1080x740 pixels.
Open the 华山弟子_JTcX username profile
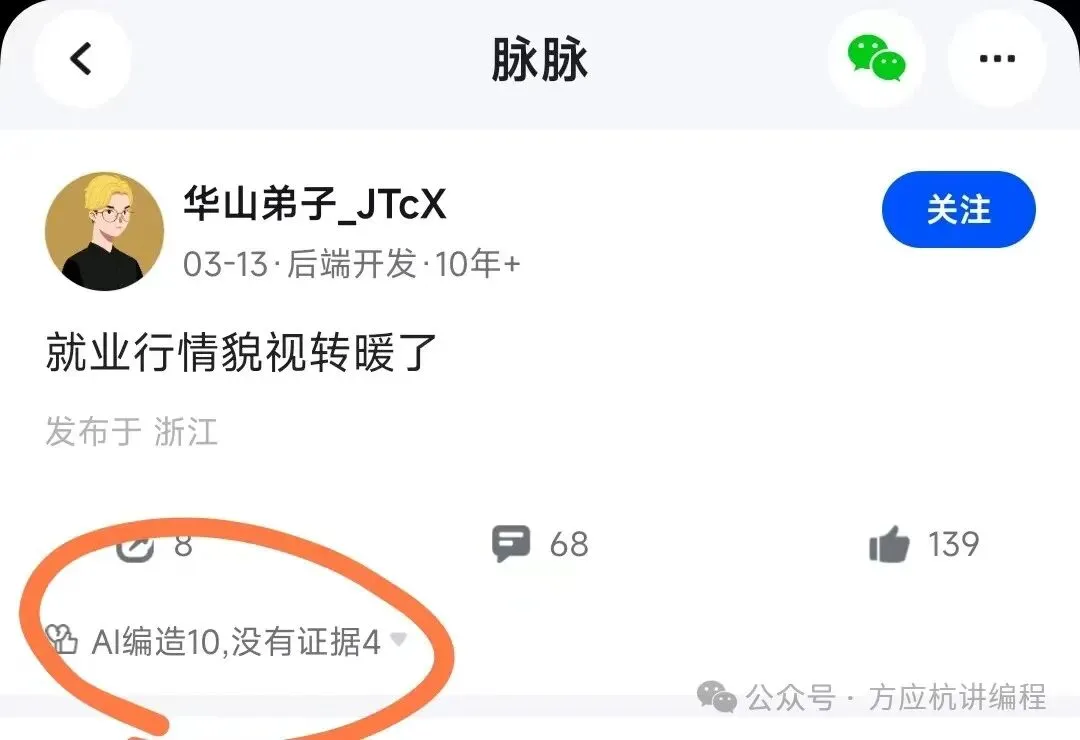coord(315,204)
